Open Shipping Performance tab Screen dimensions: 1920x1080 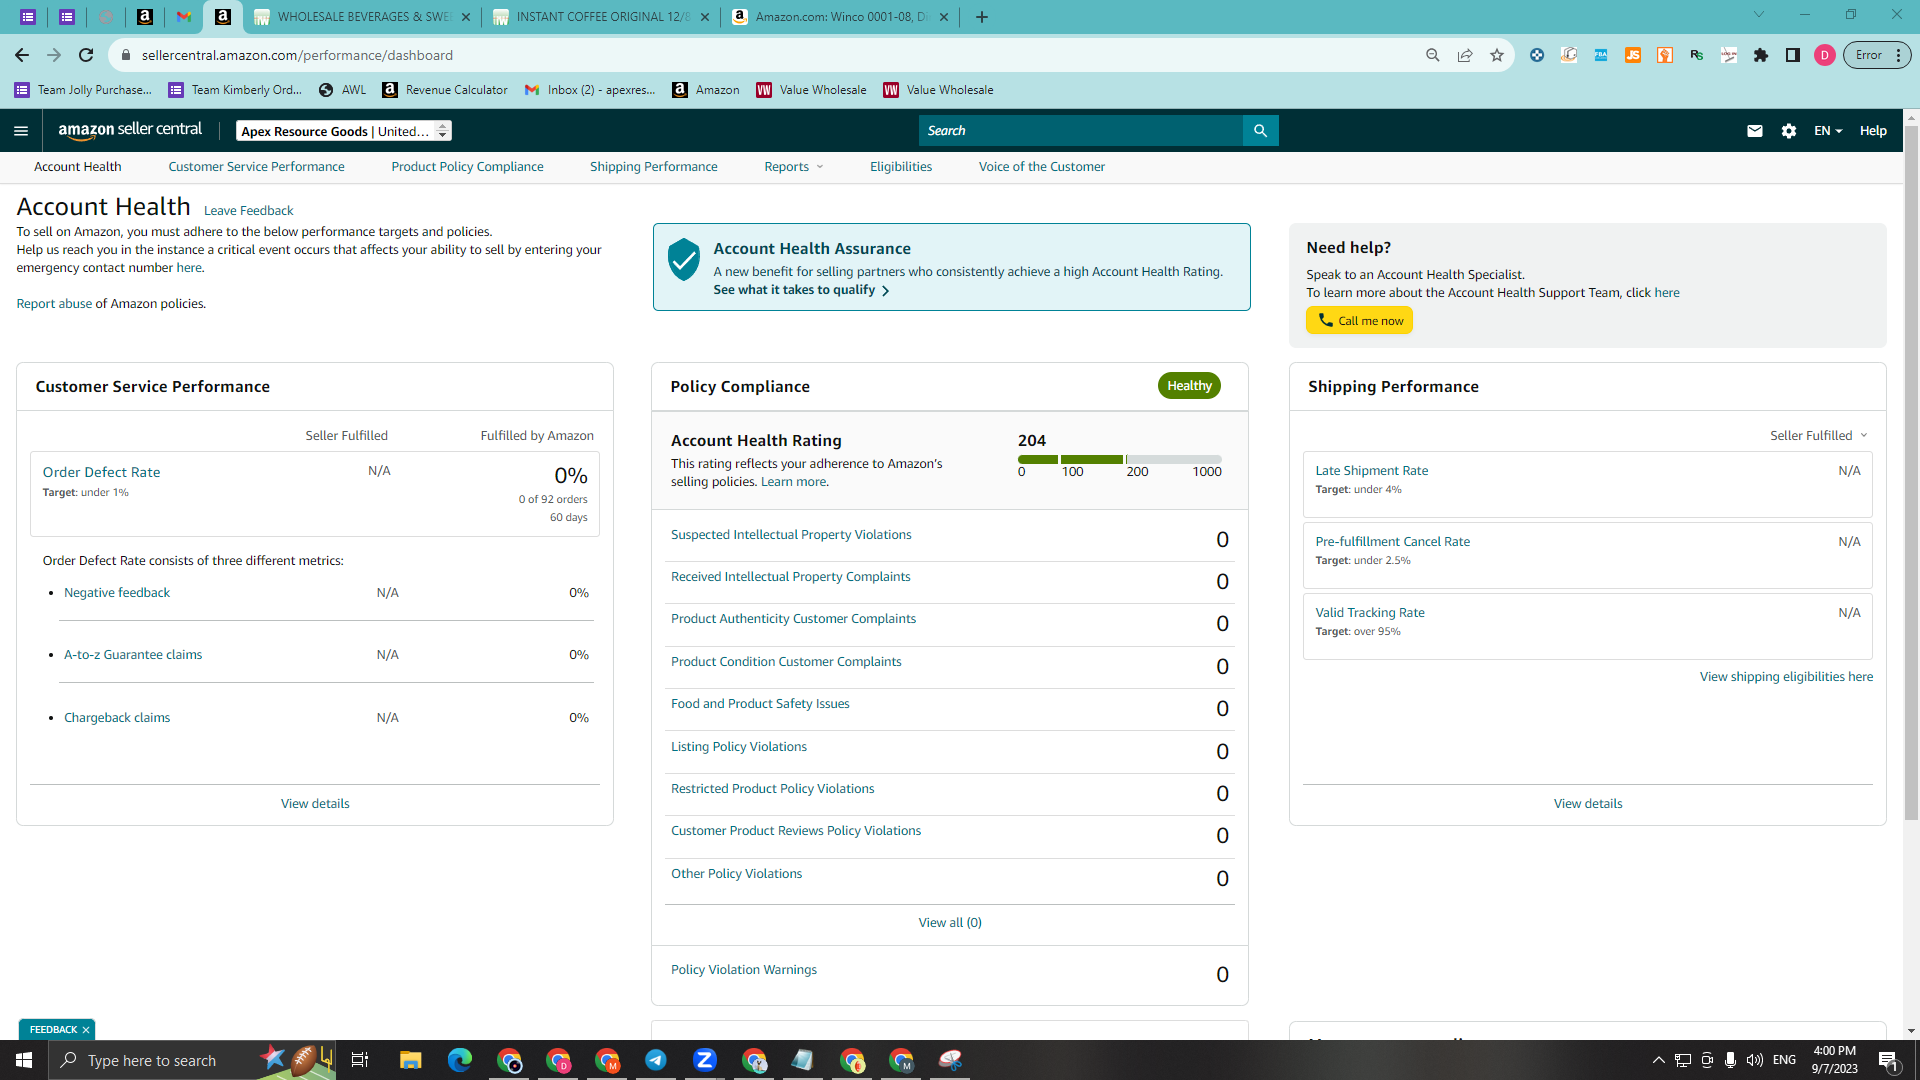click(x=654, y=167)
